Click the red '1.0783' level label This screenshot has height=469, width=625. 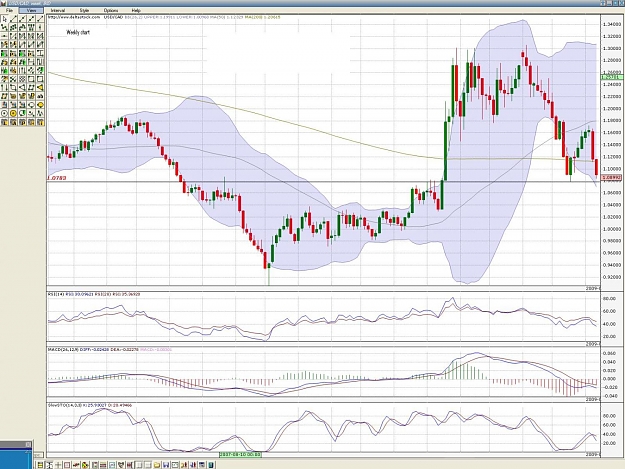57,178
